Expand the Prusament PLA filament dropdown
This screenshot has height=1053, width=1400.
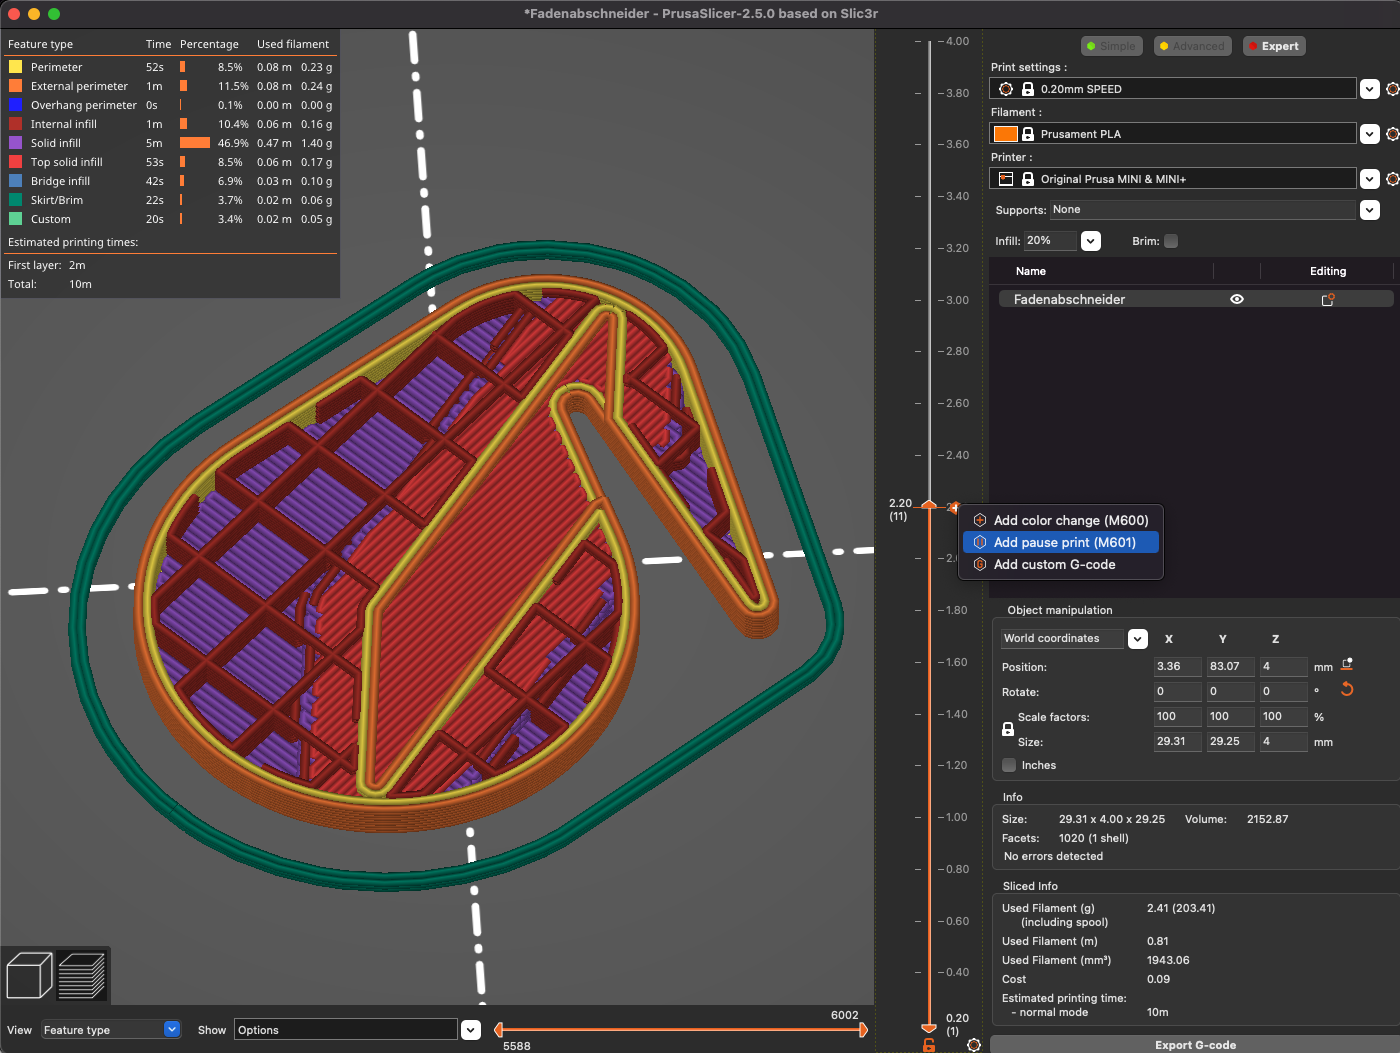click(1369, 133)
